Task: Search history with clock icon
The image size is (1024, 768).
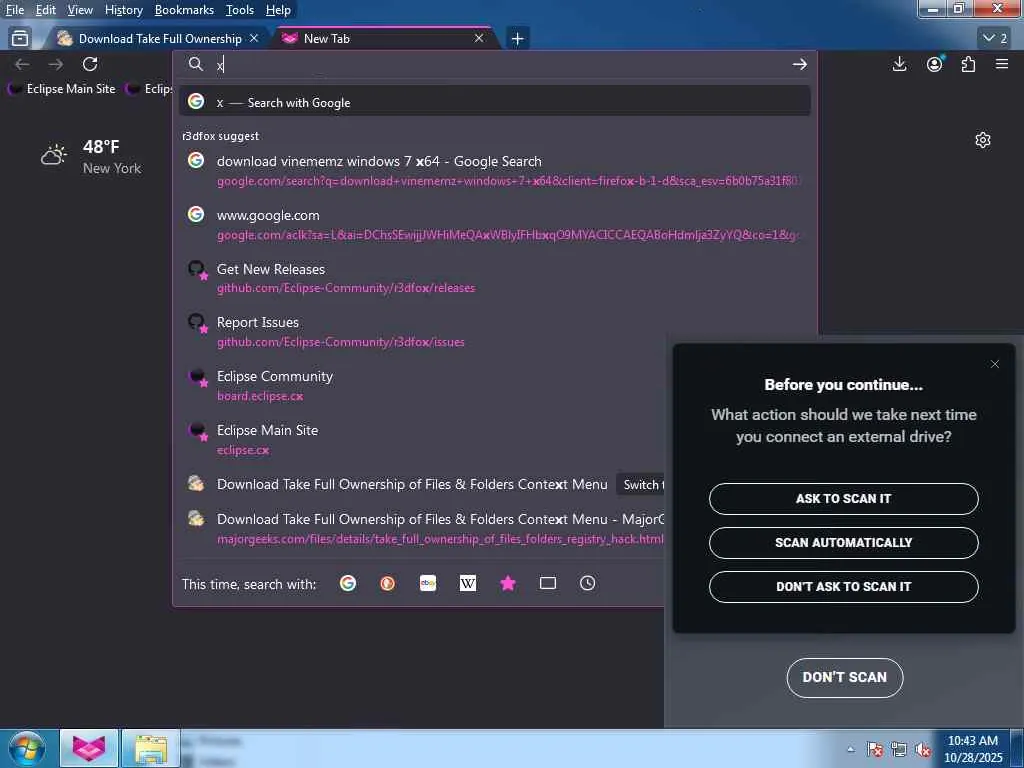Action: point(588,583)
